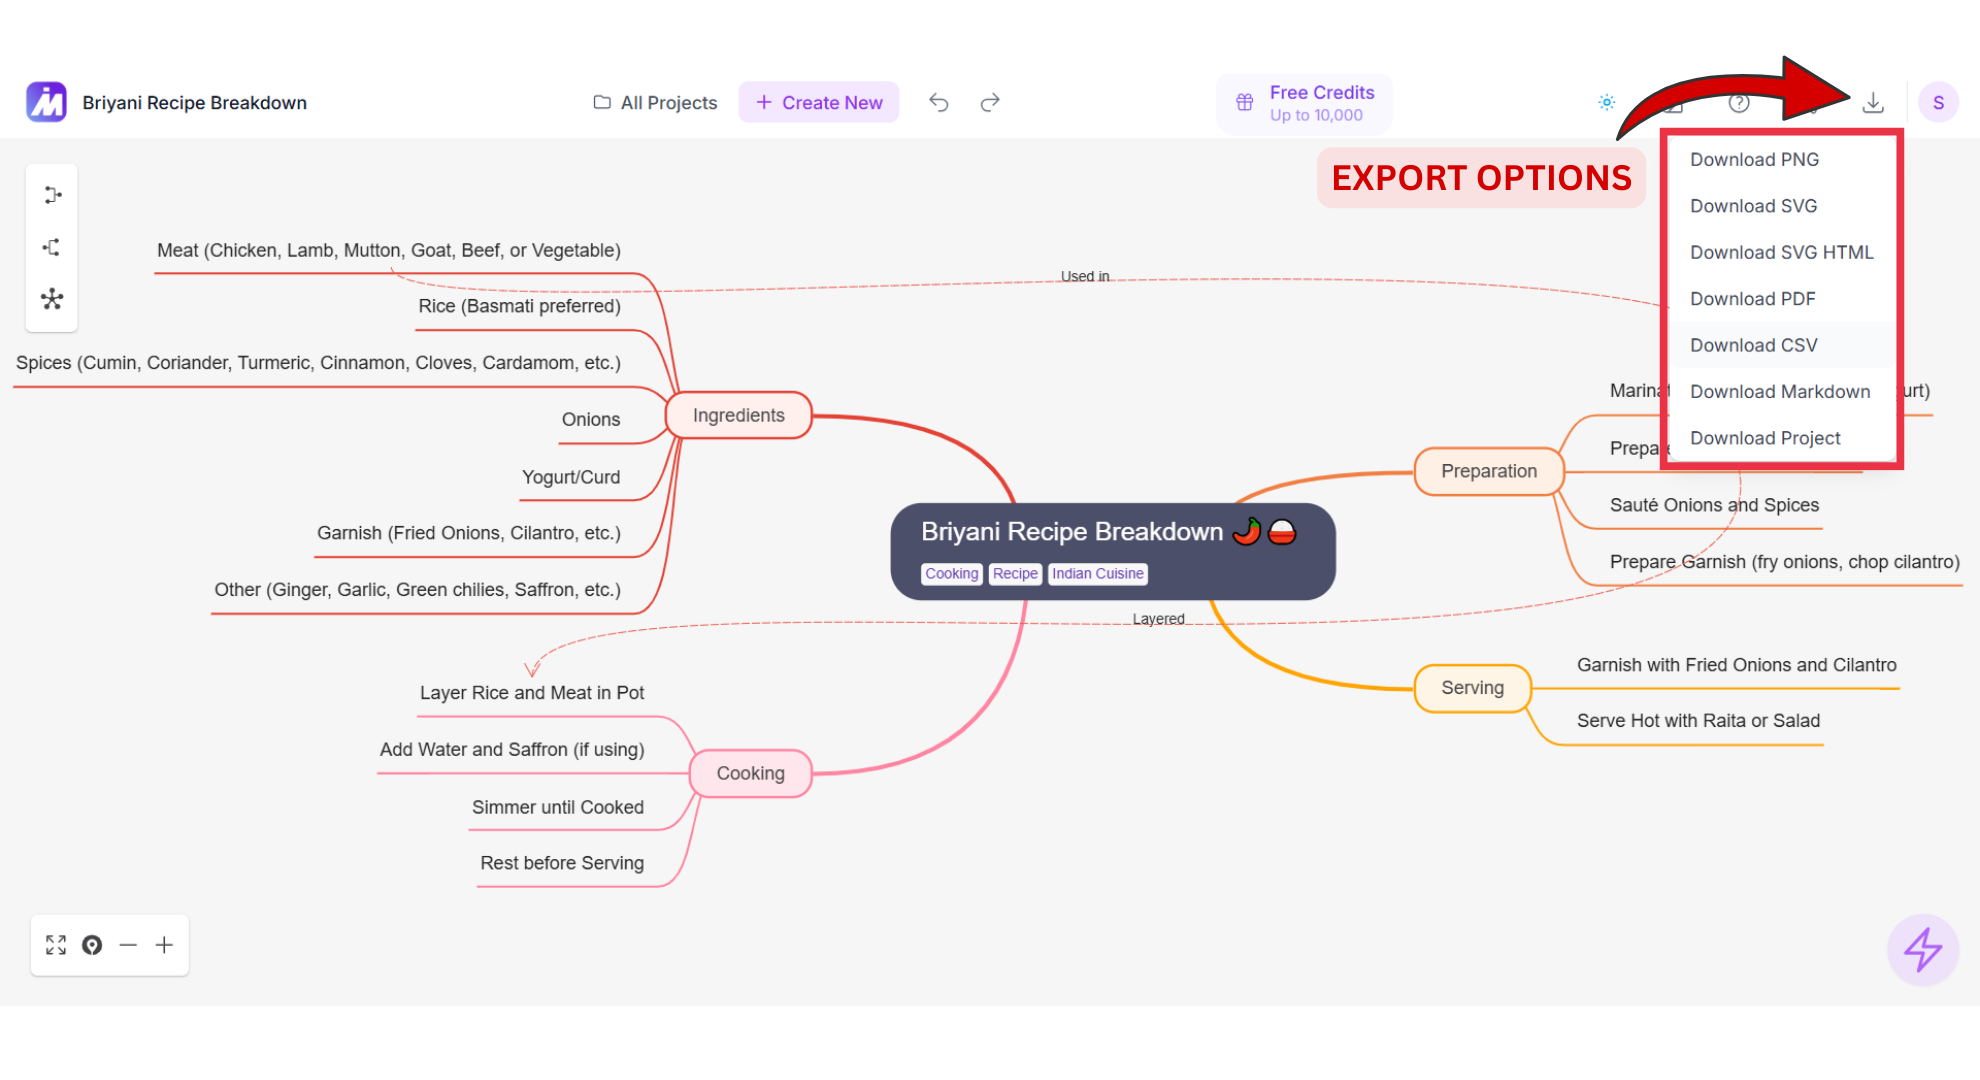Select Download Markdown option
The height and width of the screenshot is (1080, 1980).
point(1779,392)
